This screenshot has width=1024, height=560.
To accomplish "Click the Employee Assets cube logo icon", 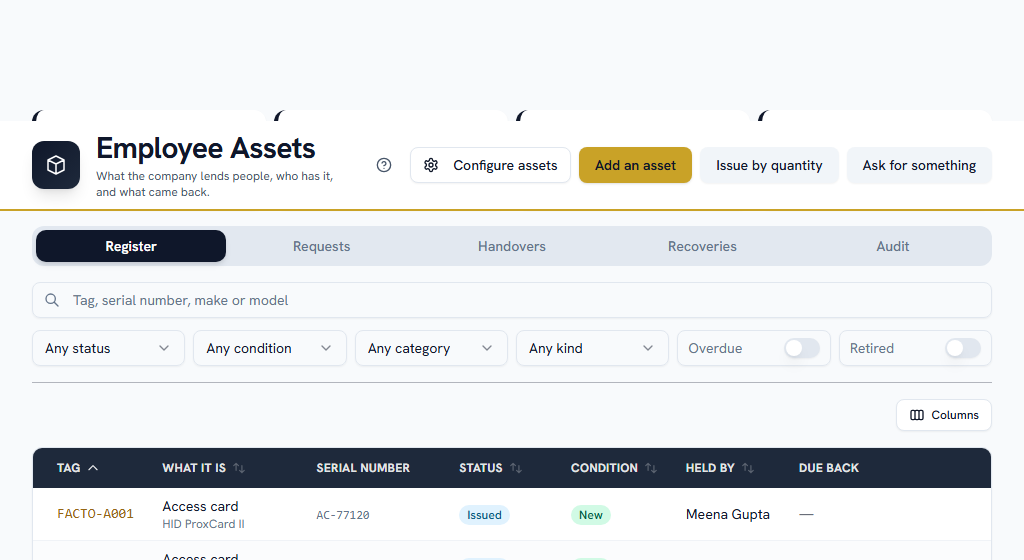I will pyautogui.click(x=56, y=165).
